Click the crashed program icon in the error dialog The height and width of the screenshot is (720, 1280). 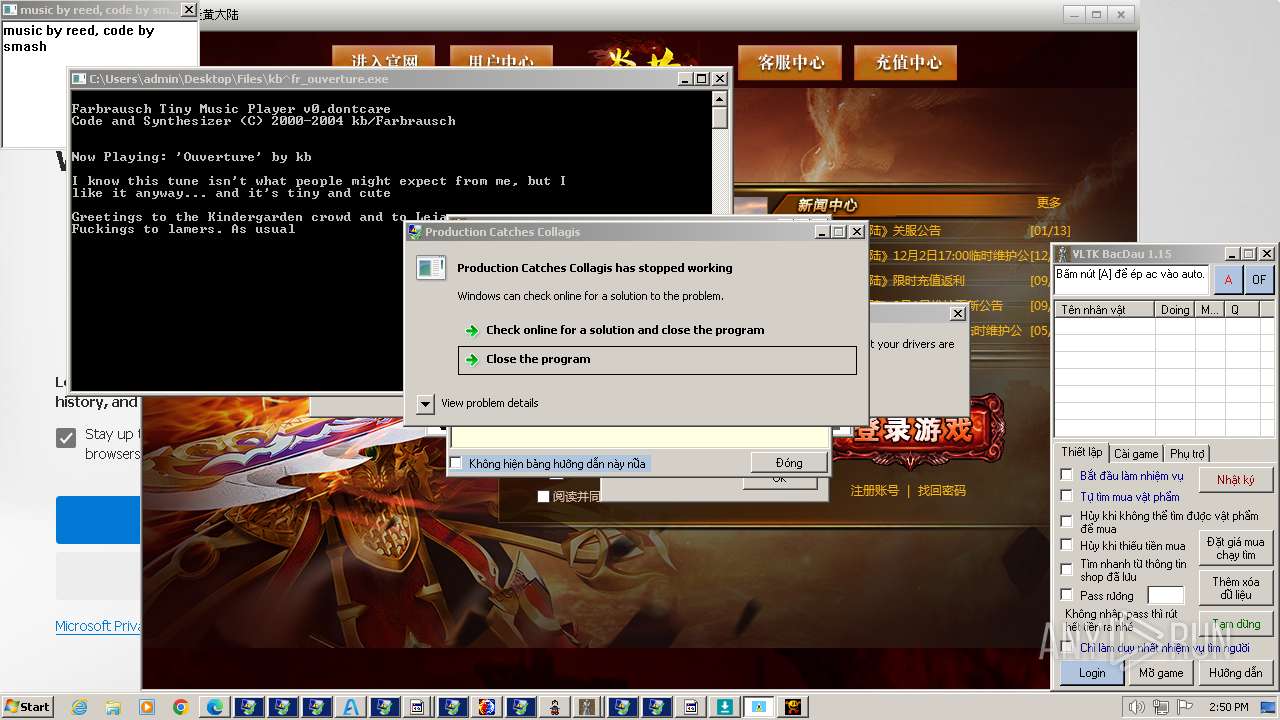click(x=431, y=268)
